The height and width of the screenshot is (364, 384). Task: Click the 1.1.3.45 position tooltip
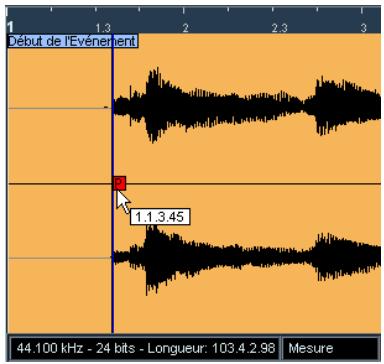click(x=160, y=217)
